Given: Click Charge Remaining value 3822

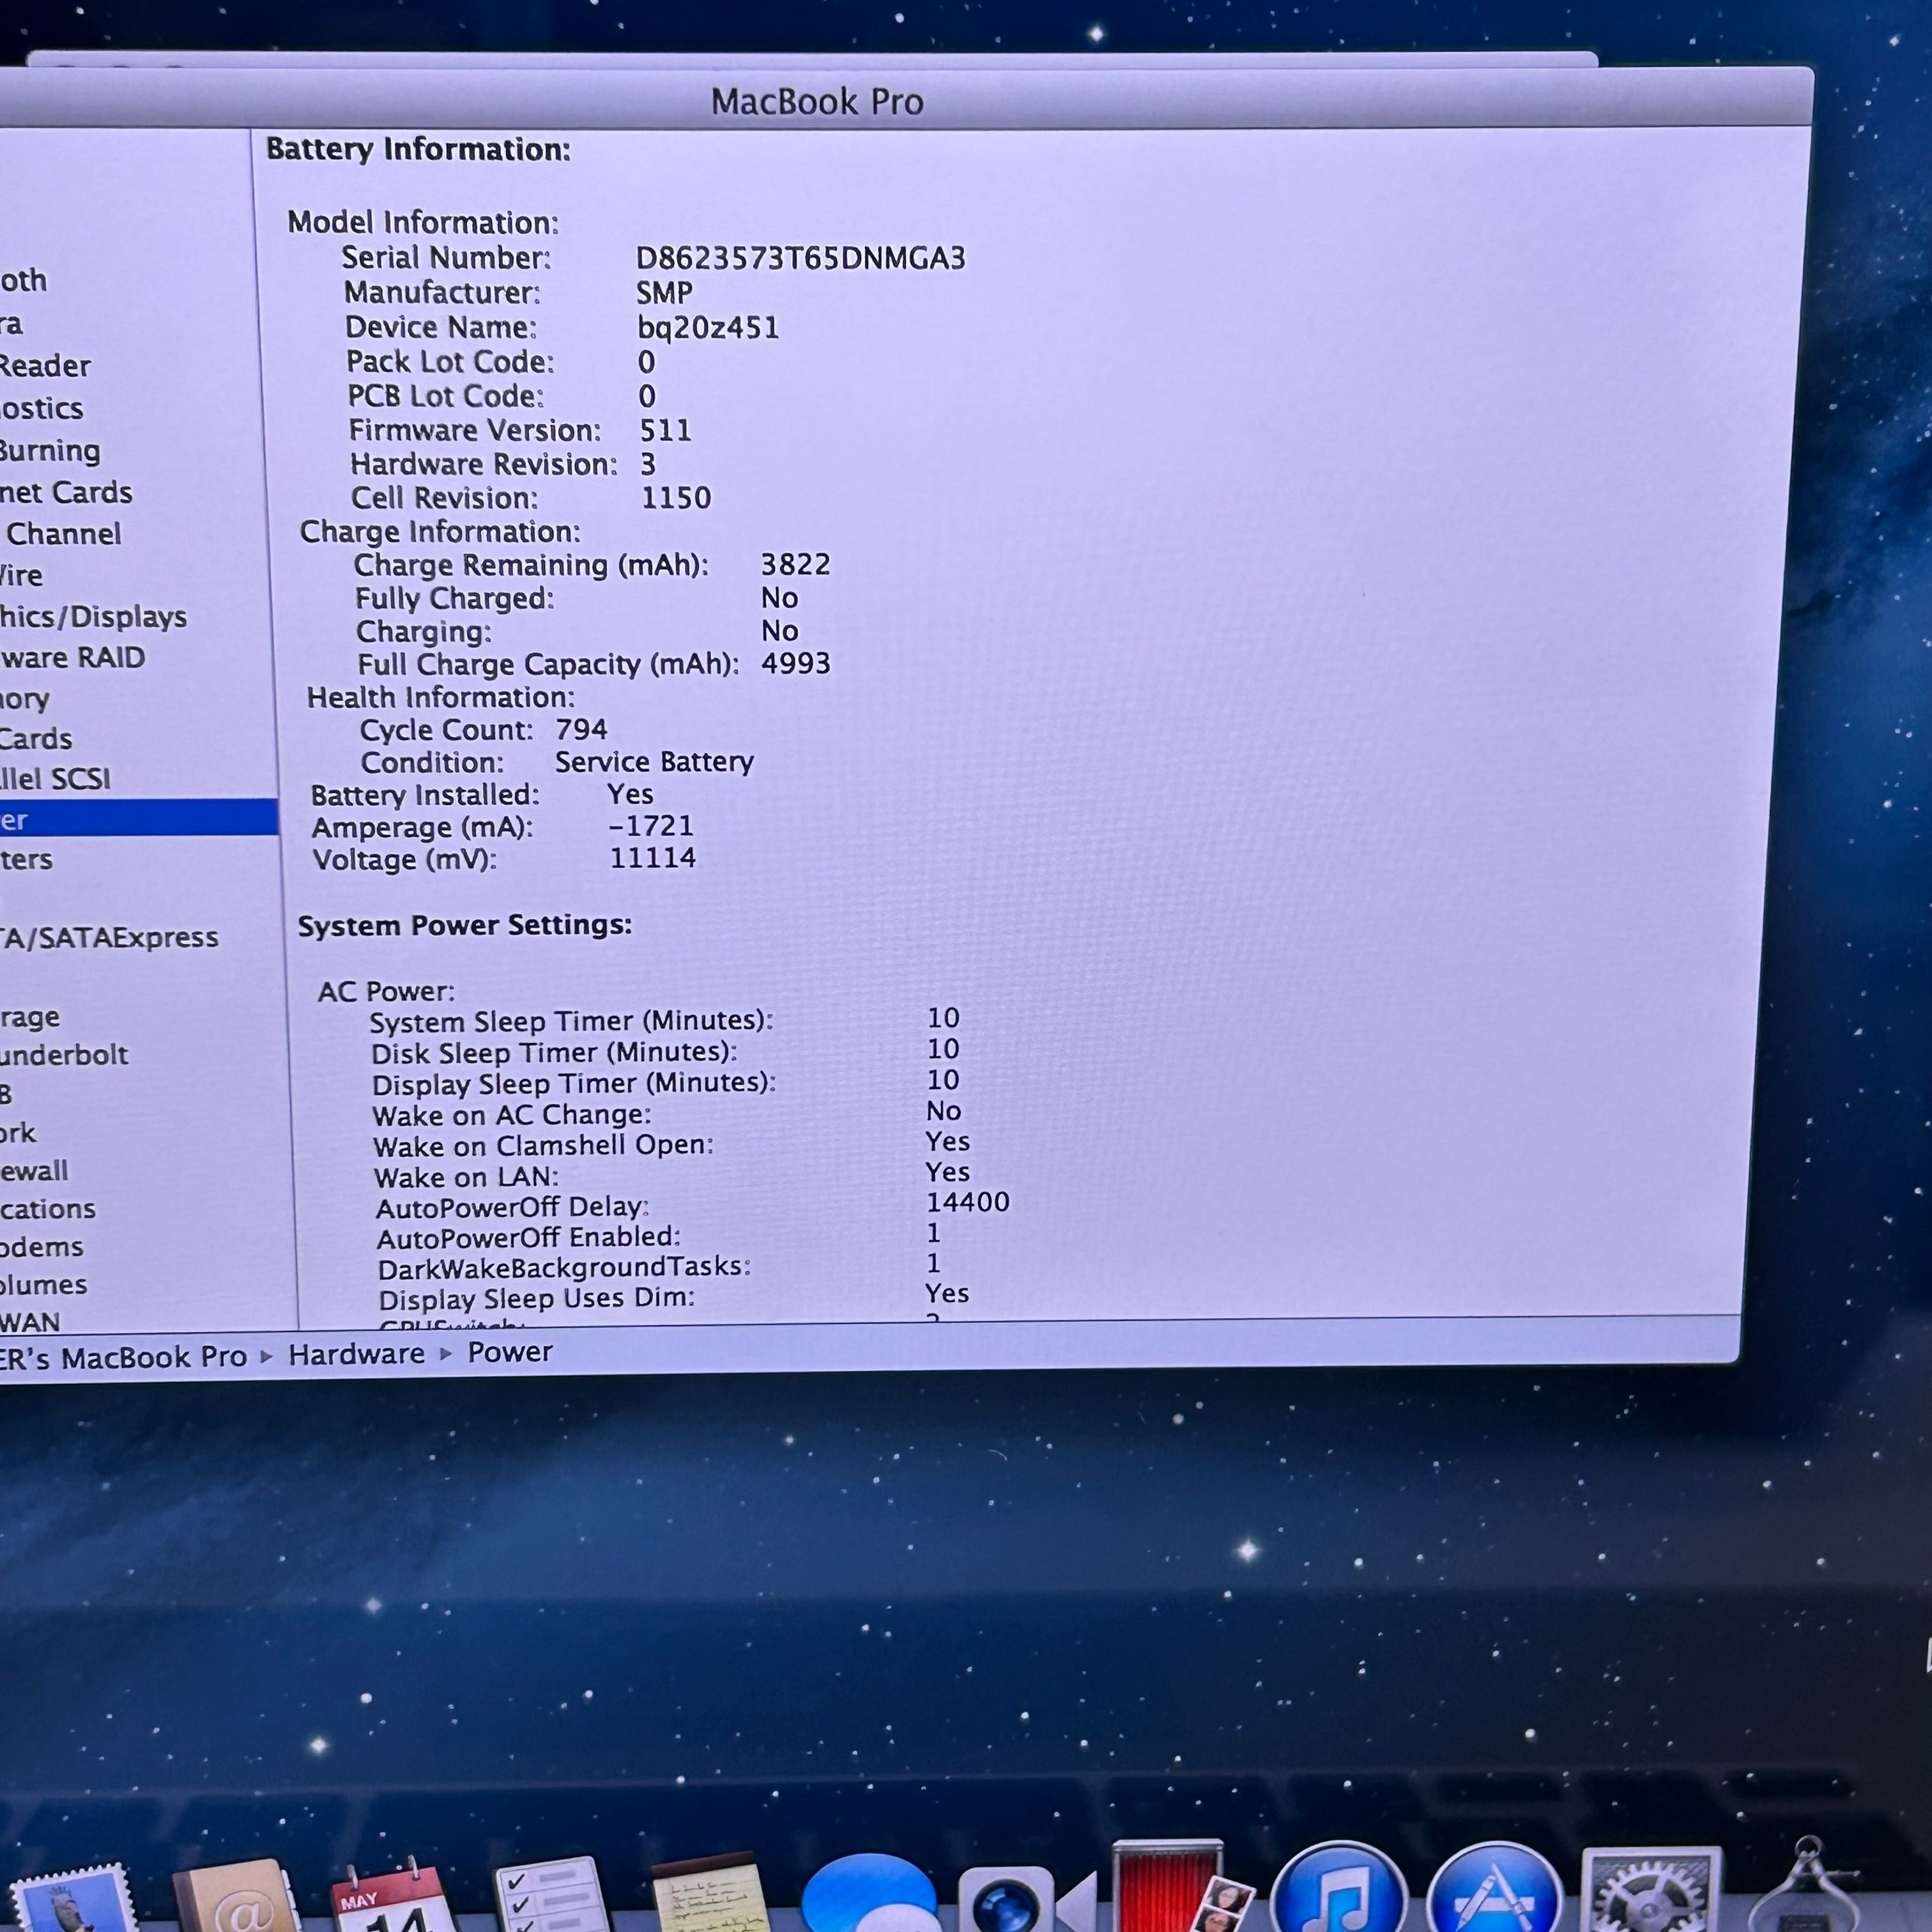Looking at the screenshot, I should (x=795, y=564).
